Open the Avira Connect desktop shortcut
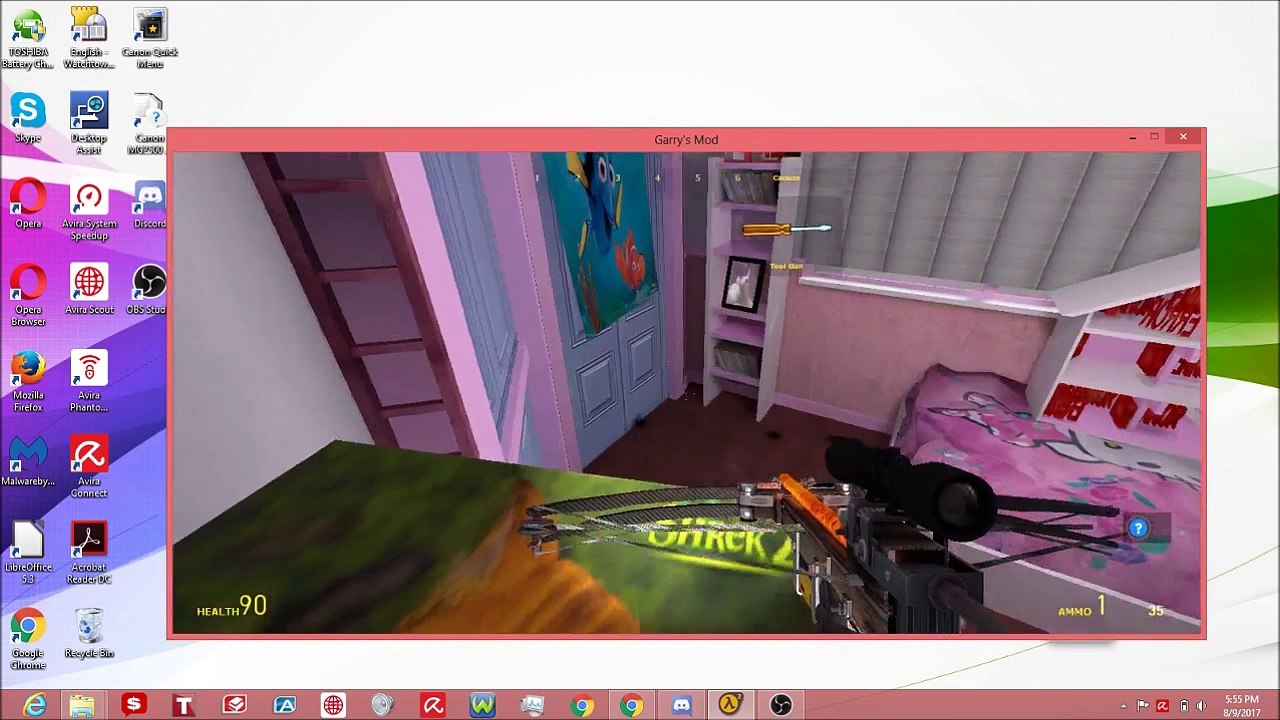Image resolution: width=1280 pixels, height=720 pixels. point(88,468)
